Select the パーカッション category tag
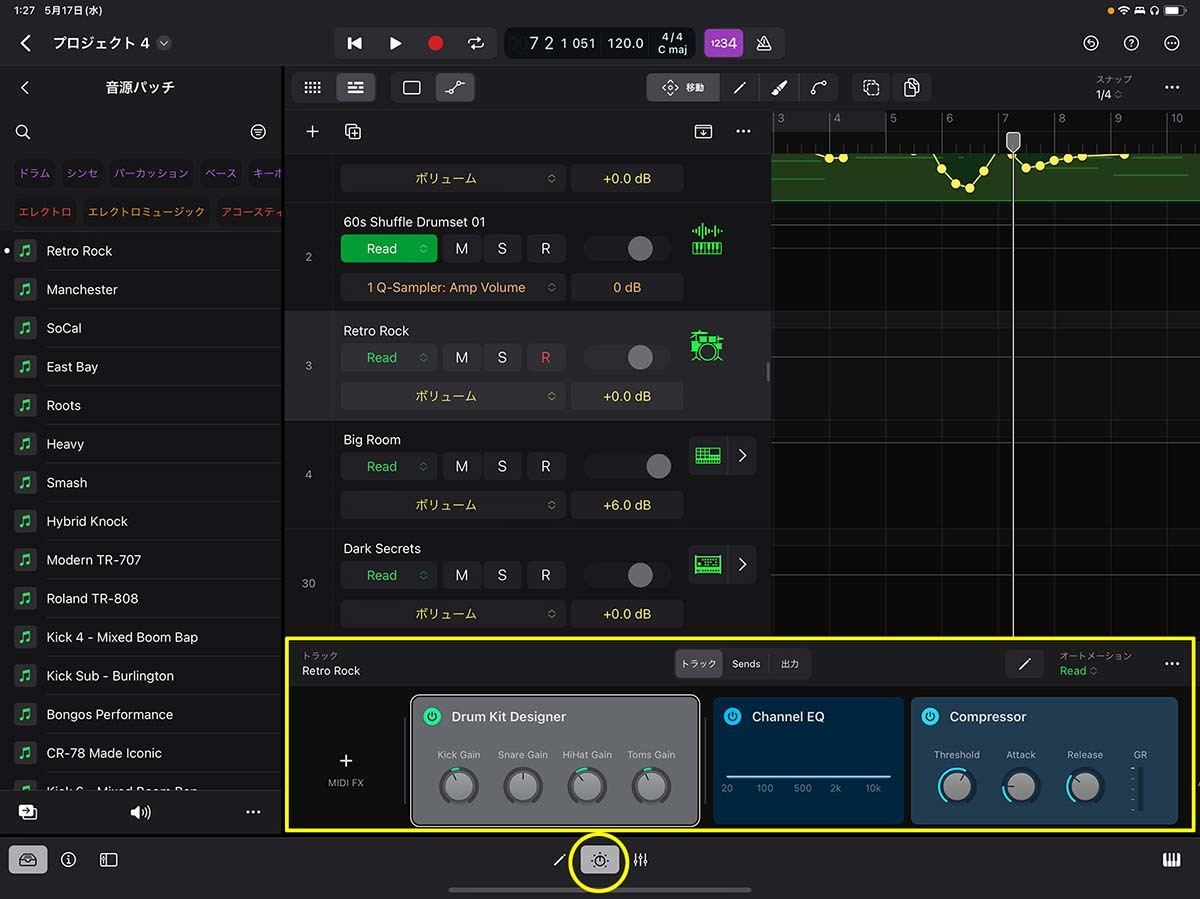The image size is (1200, 899). (x=150, y=173)
